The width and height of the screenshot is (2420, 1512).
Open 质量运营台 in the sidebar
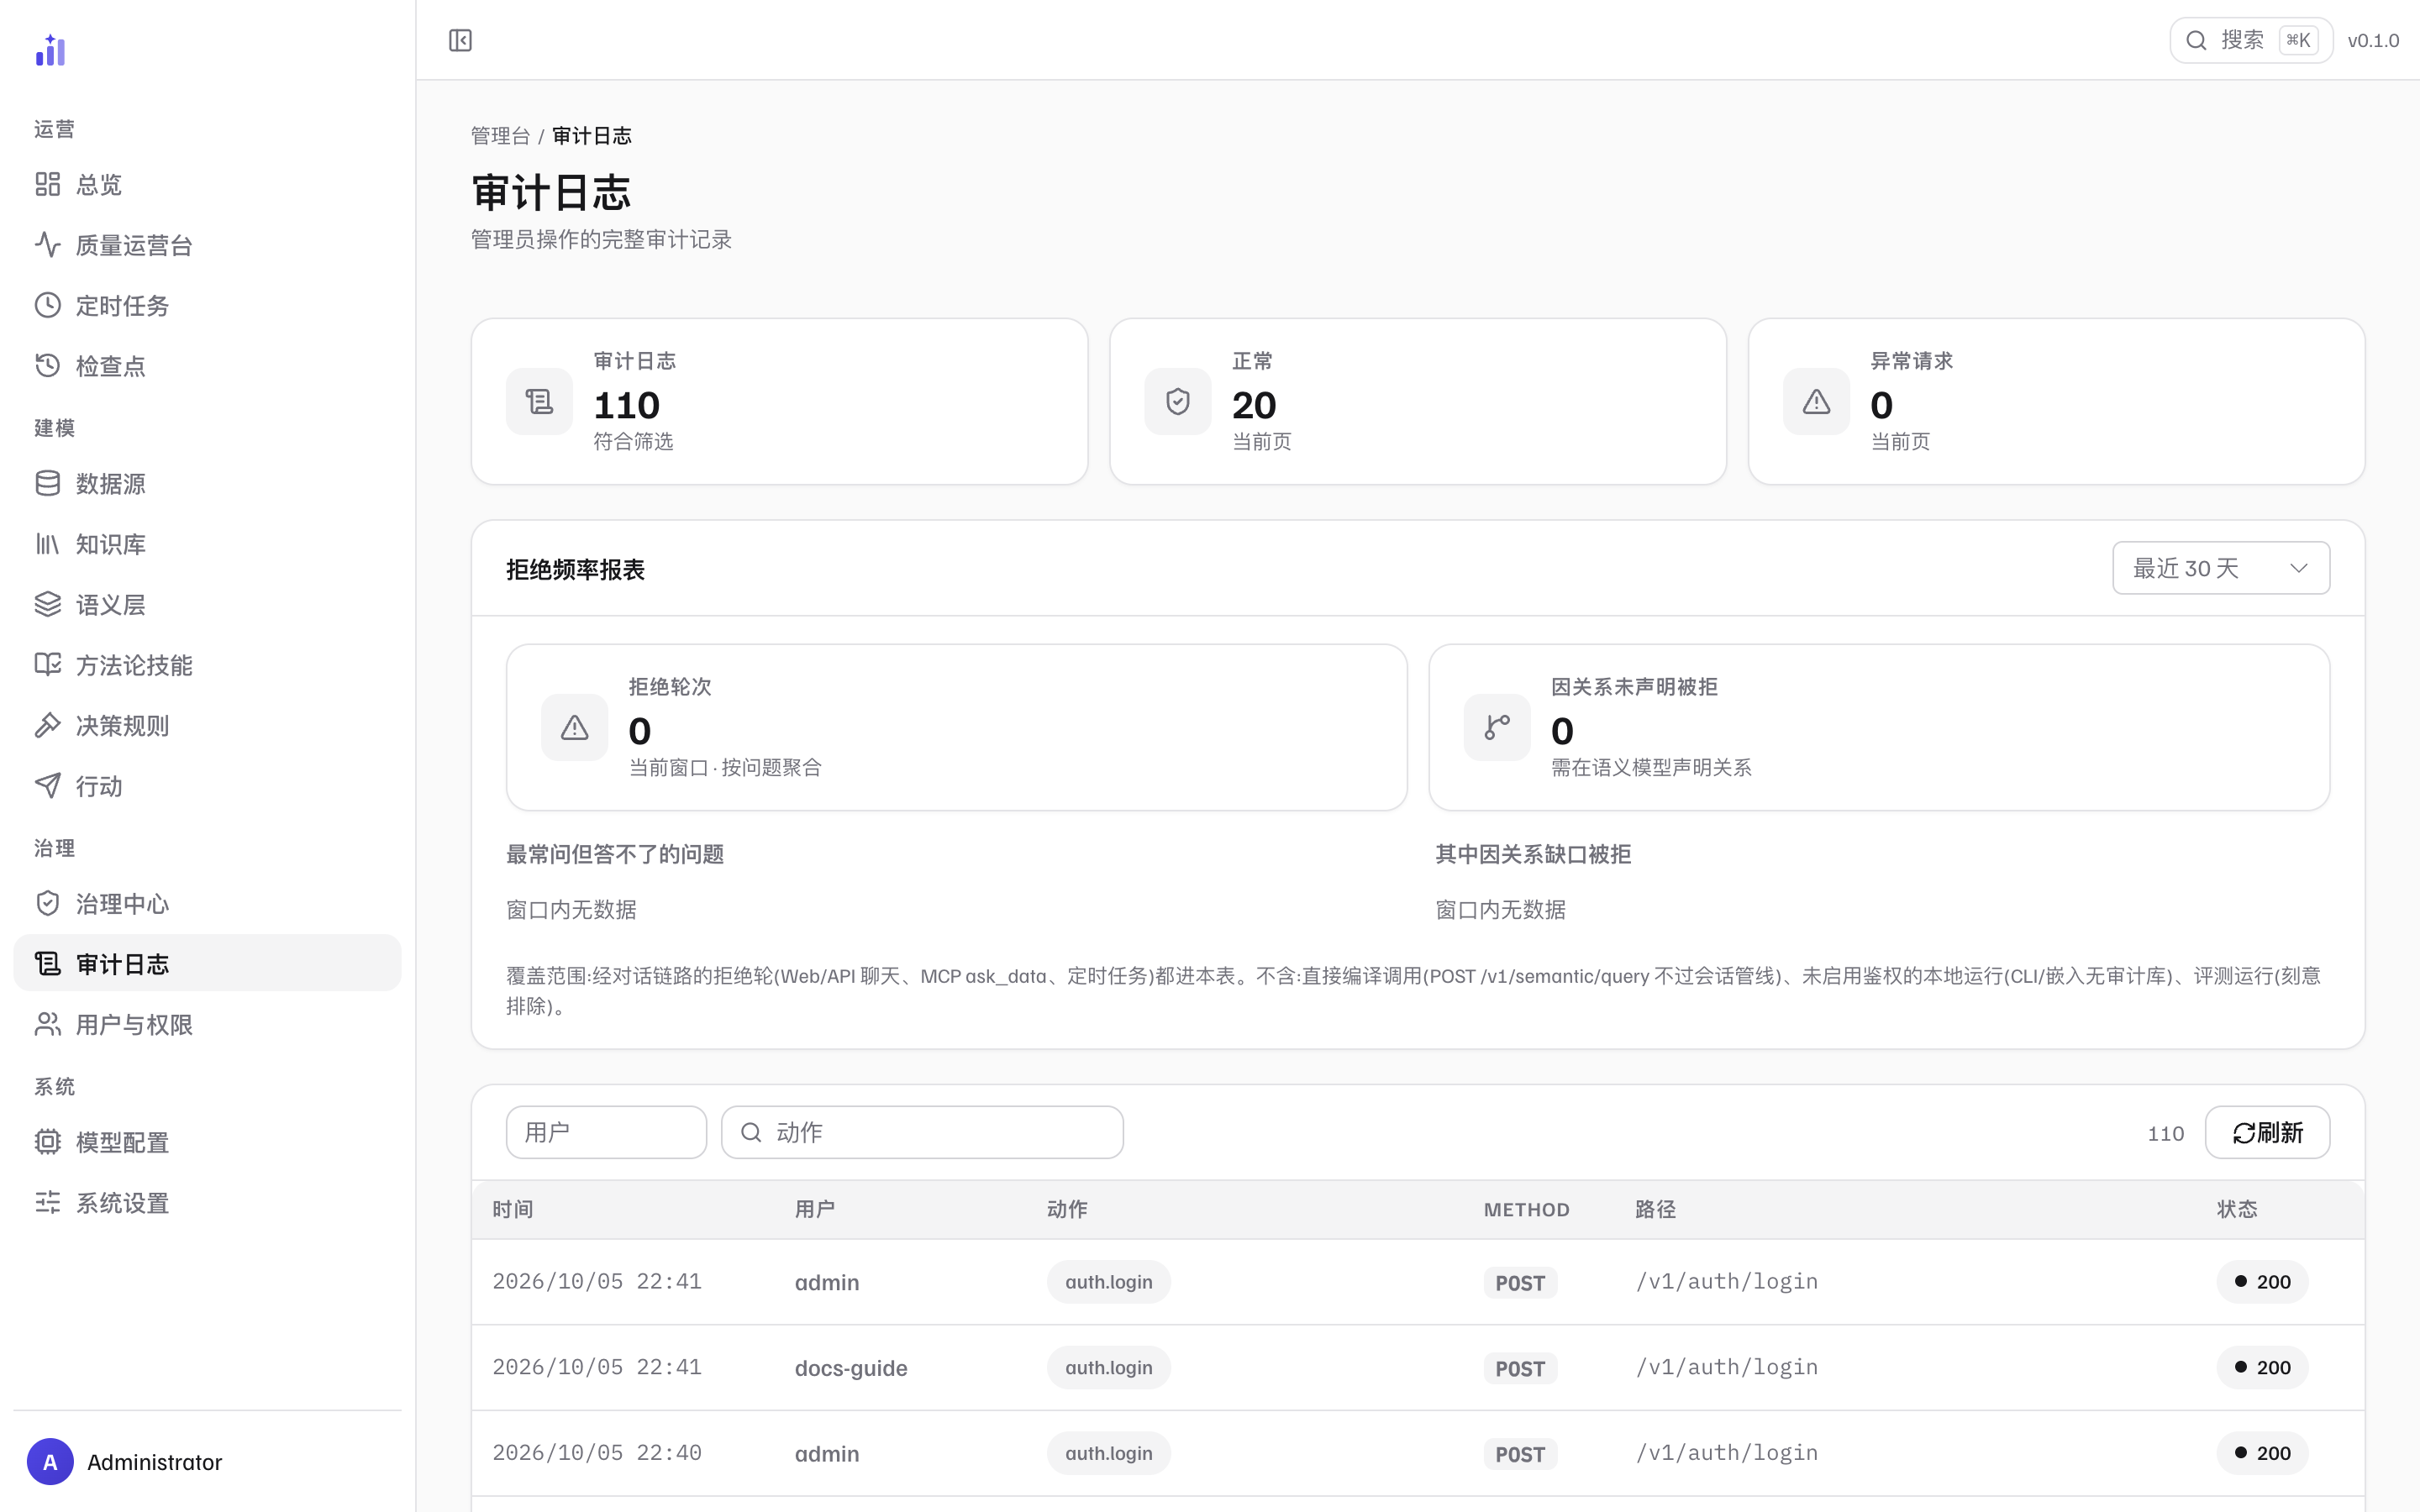click(x=207, y=245)
